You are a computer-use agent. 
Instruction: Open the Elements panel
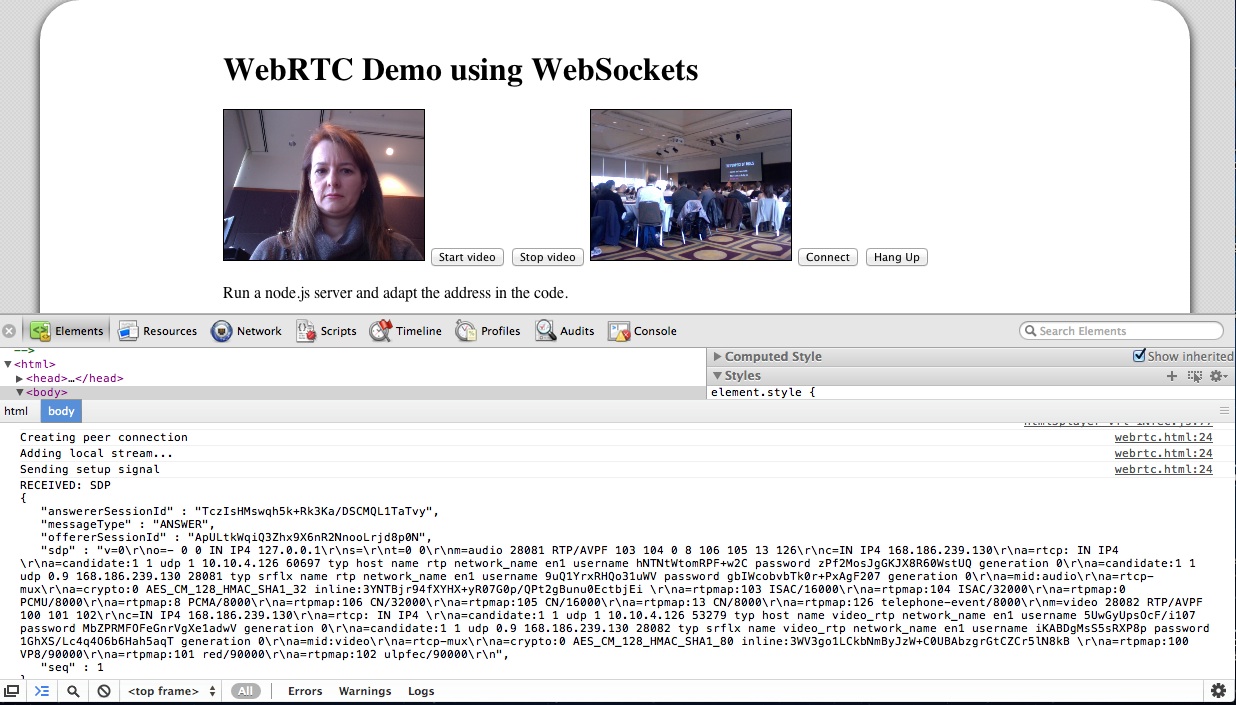pos(66,330)
